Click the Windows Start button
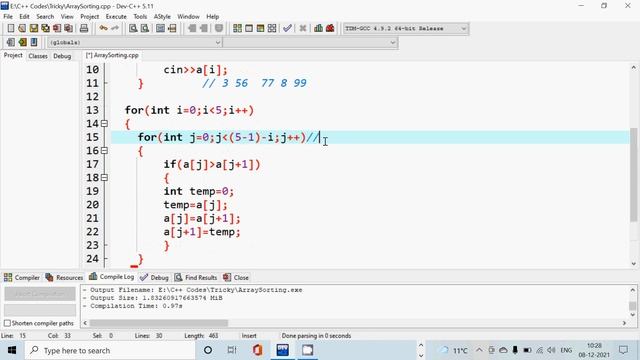Image resolution: width=640 pixels, height=360 pixels. coord(12,350)
